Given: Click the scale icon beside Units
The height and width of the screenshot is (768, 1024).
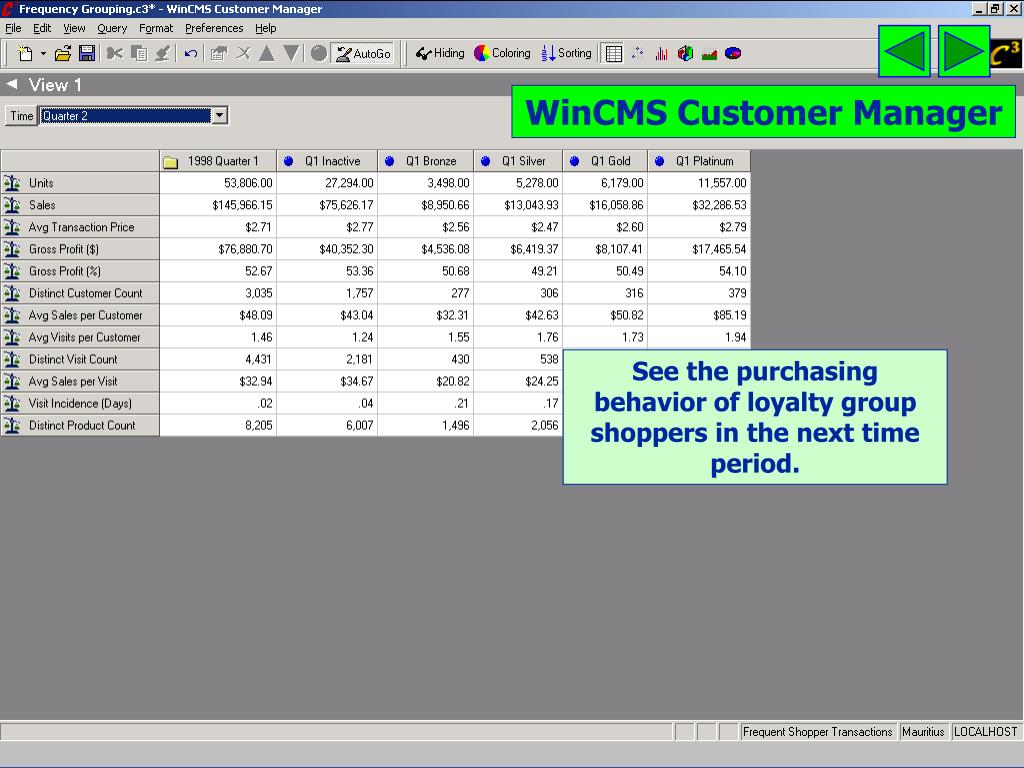Looking at the screenshot, I should [12, 183].
